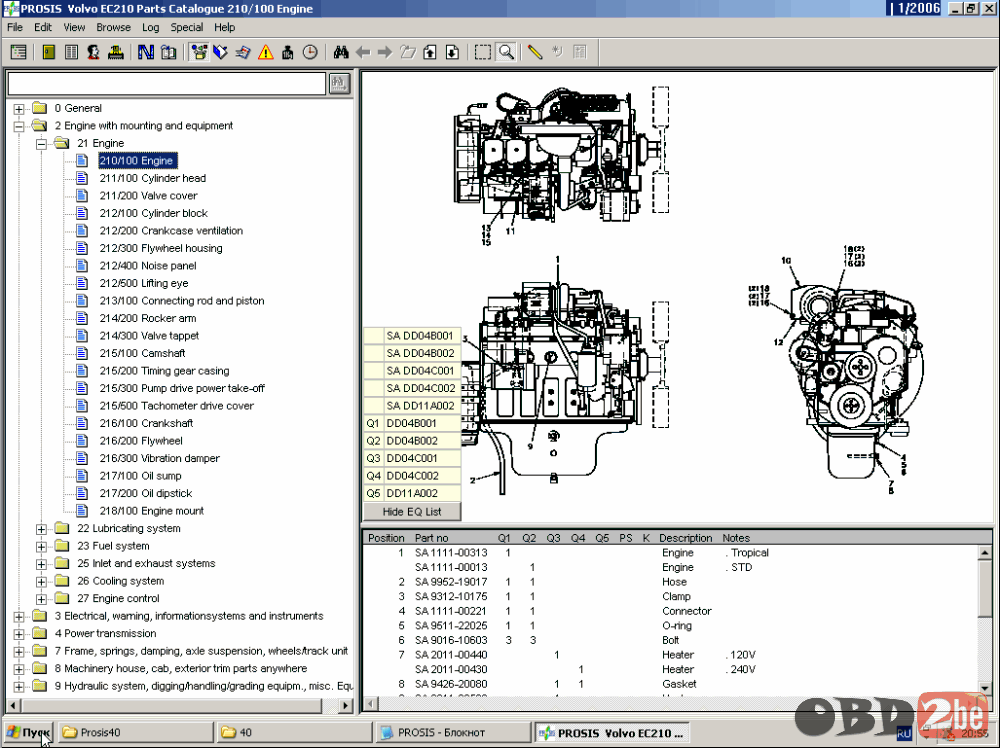Screen dimensions: 1000x748
Task: Open 218/100 Engine mount page
Action: (152, 511)
